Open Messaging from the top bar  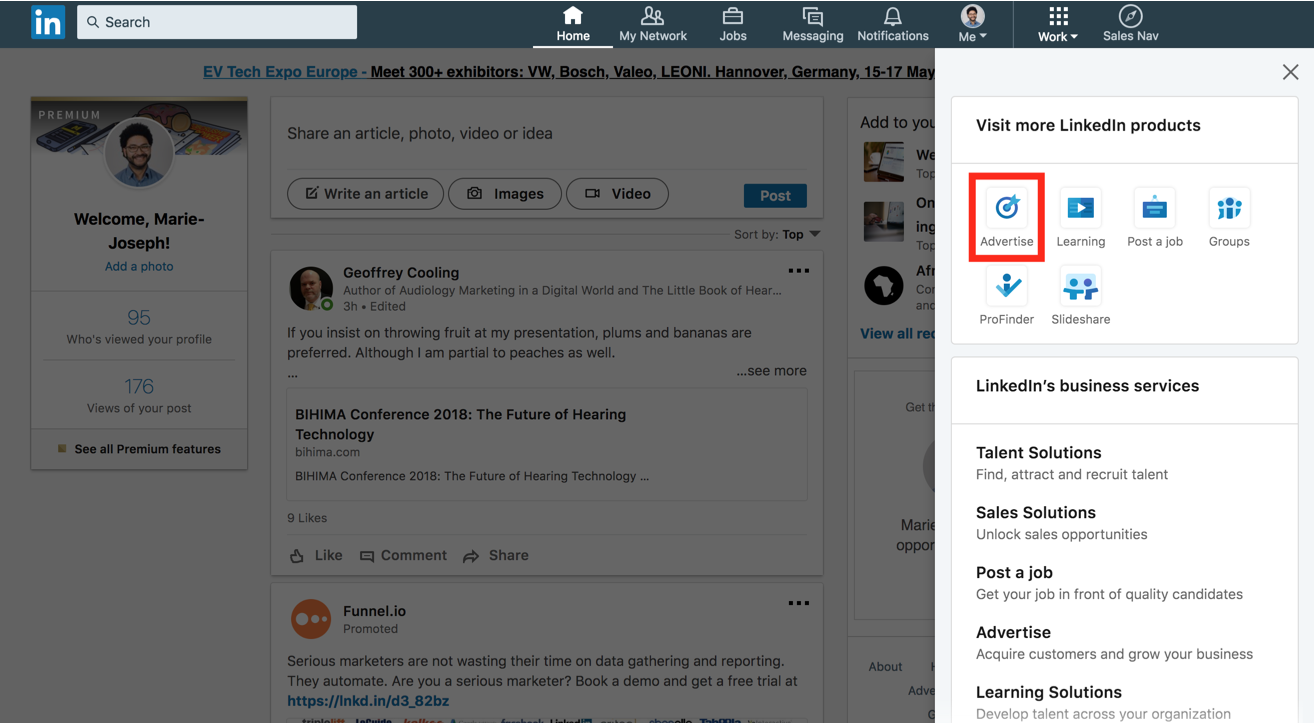813,25
